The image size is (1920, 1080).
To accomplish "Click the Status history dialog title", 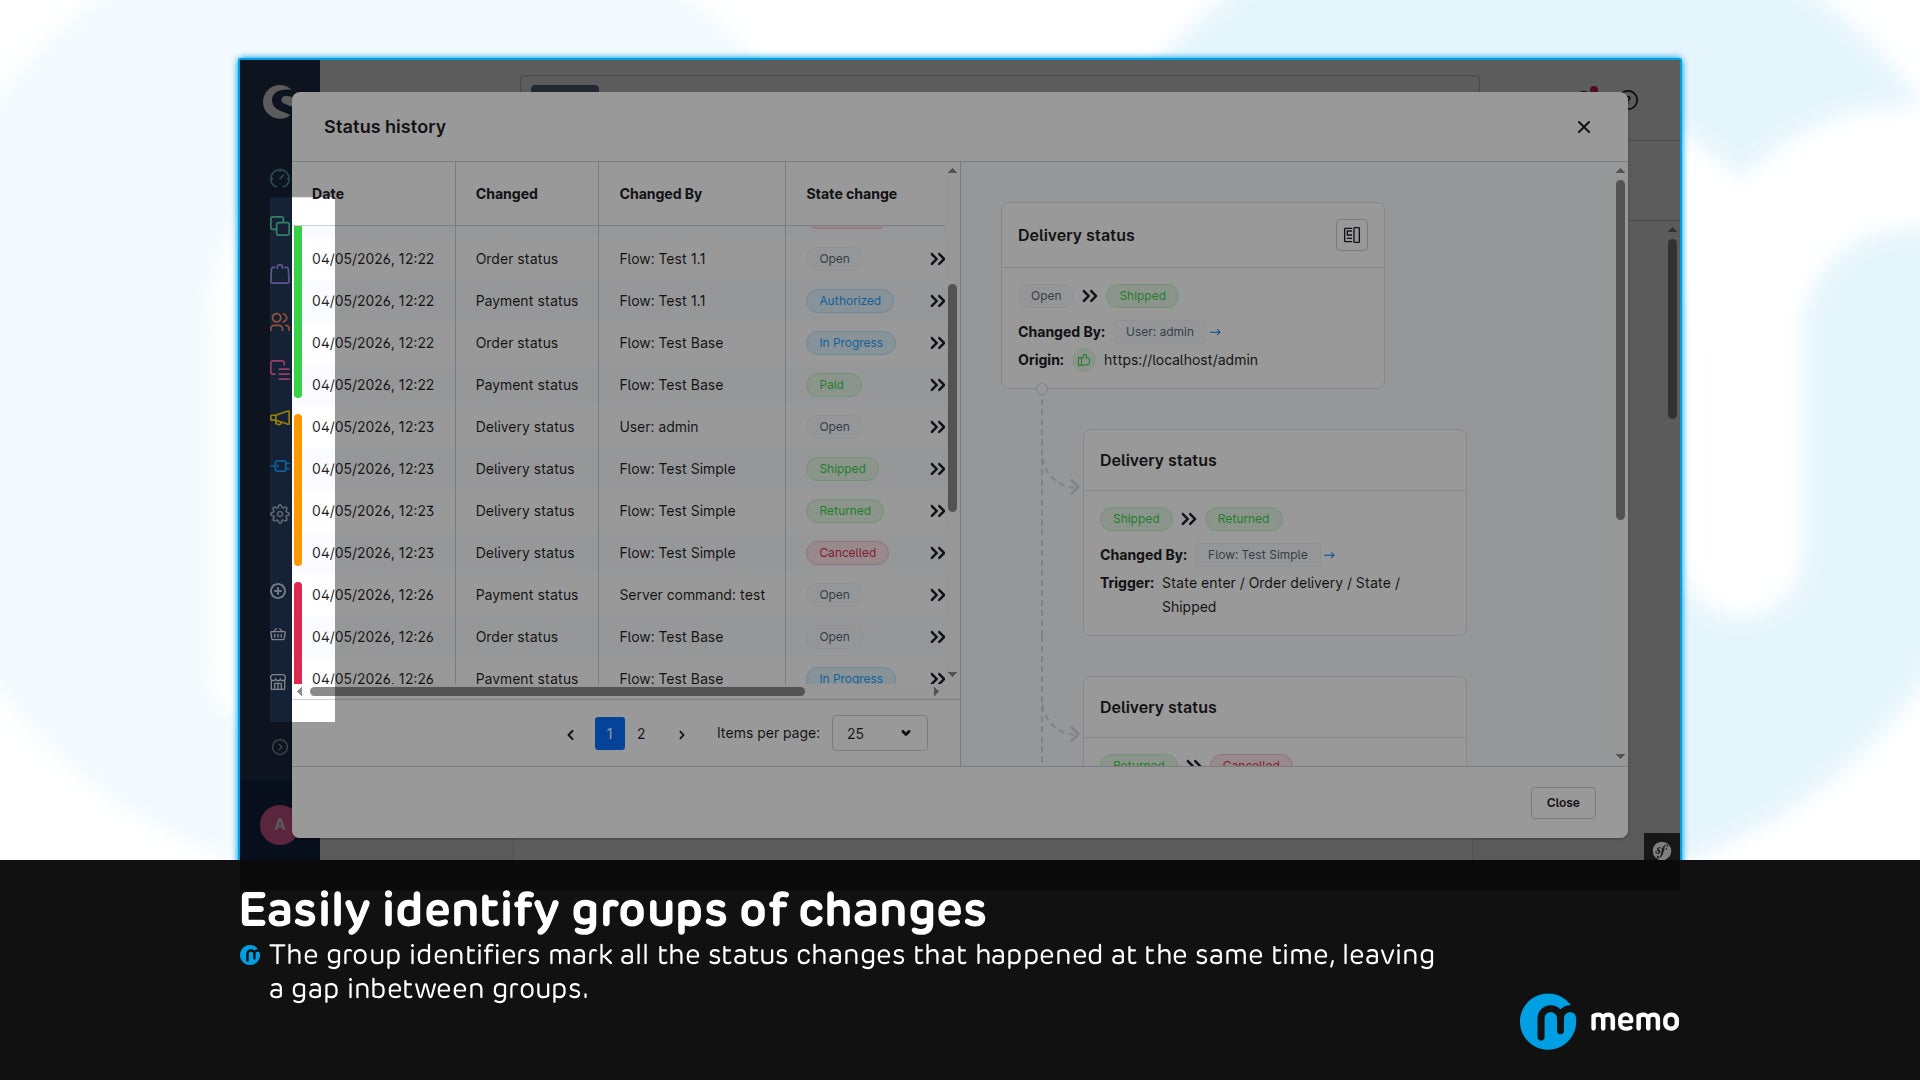I will (x=385, y=127).
